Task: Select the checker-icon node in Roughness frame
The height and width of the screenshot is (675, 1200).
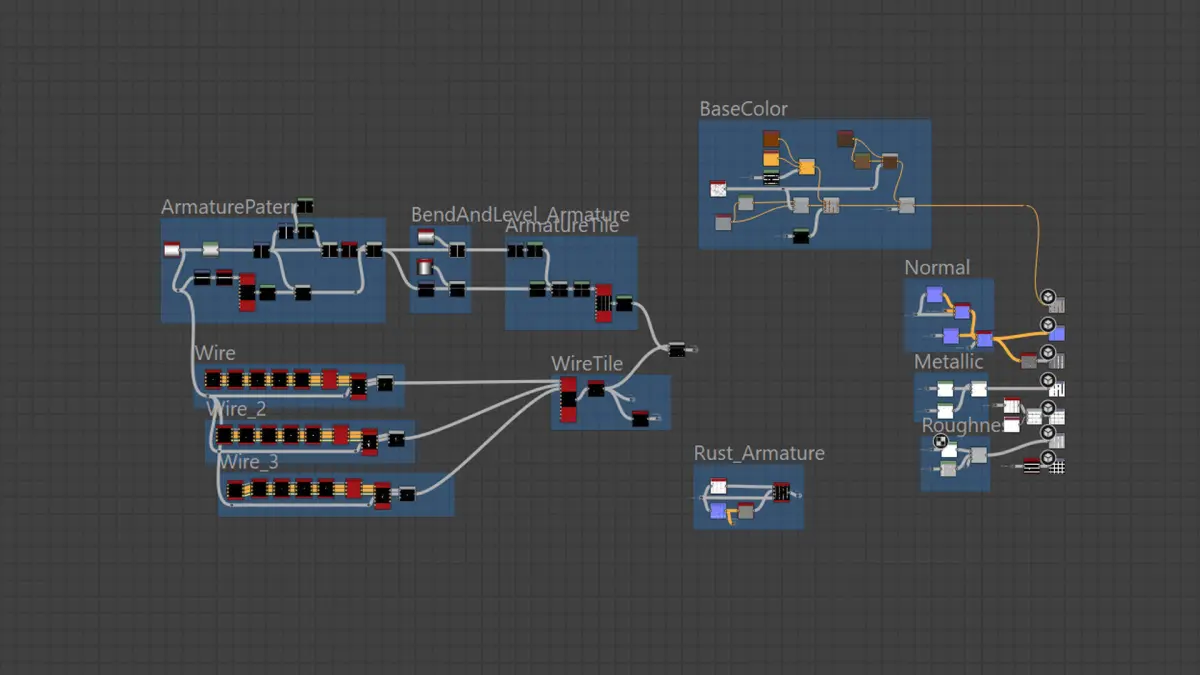Action: point(949,450)
